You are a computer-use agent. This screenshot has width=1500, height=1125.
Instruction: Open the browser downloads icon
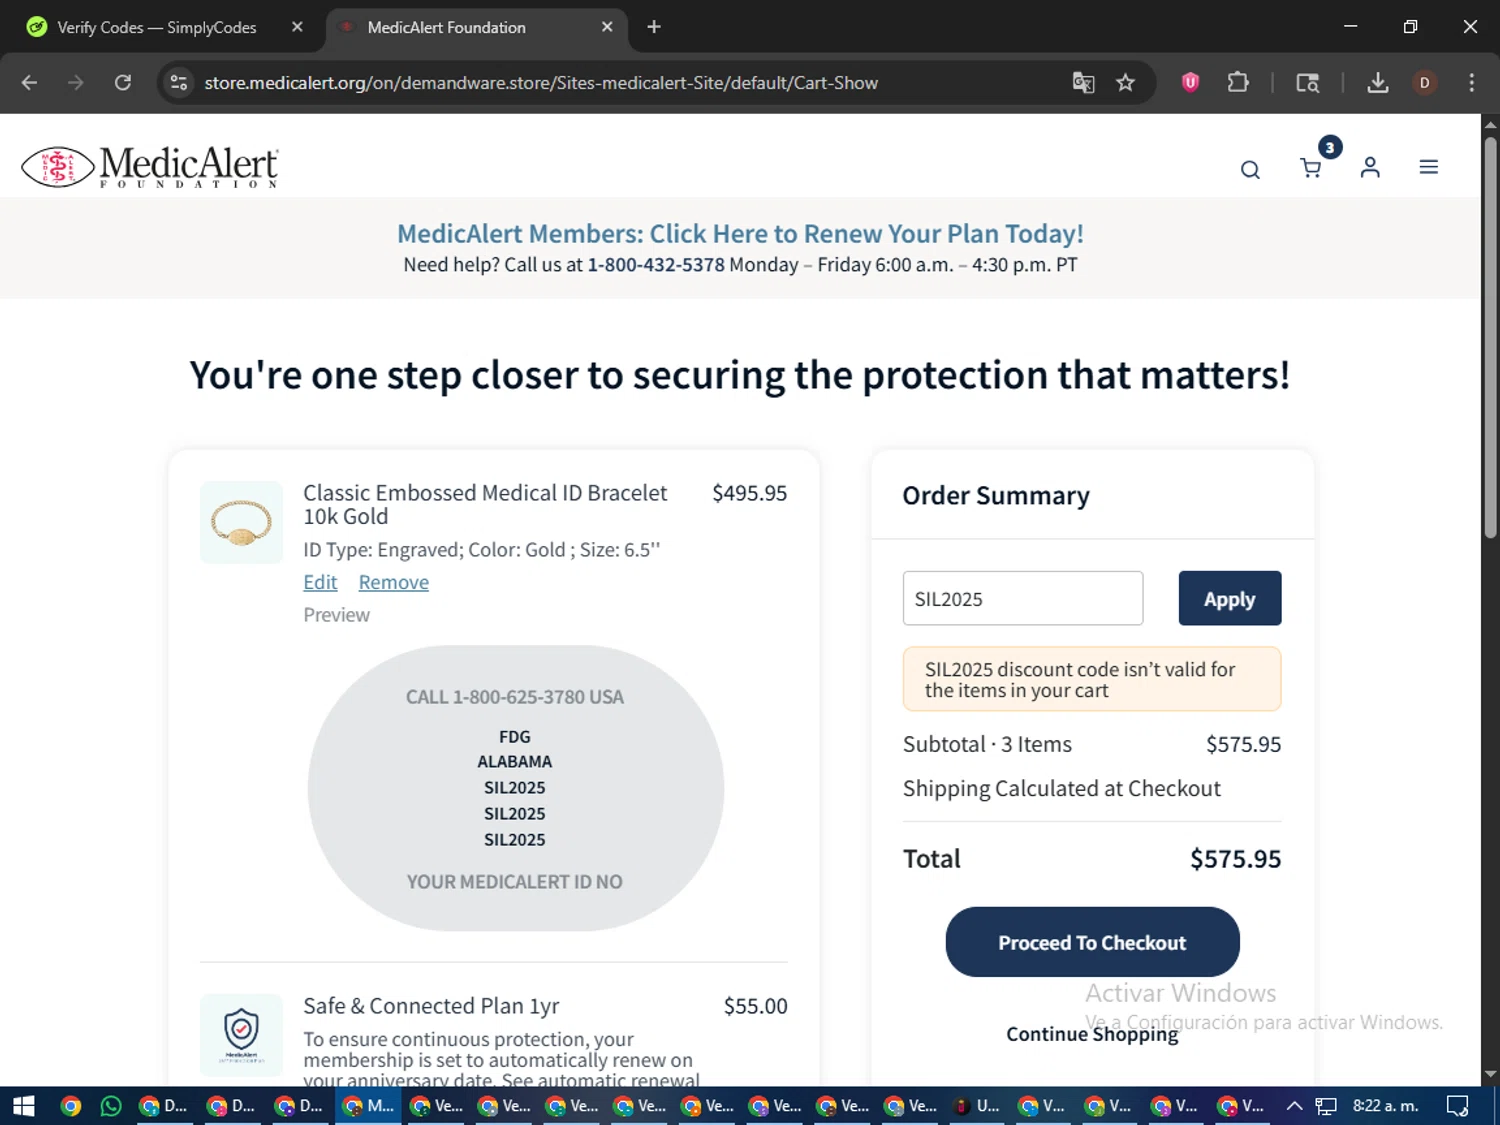pos(1377,83)
